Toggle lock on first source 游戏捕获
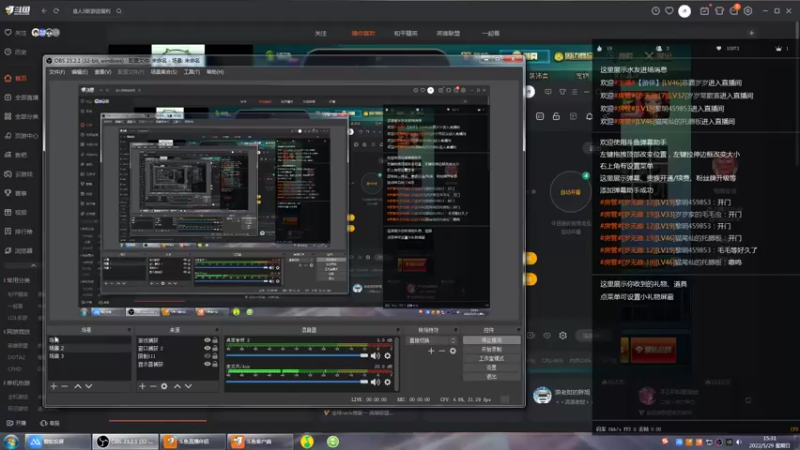800x450 pixels. 215,340
